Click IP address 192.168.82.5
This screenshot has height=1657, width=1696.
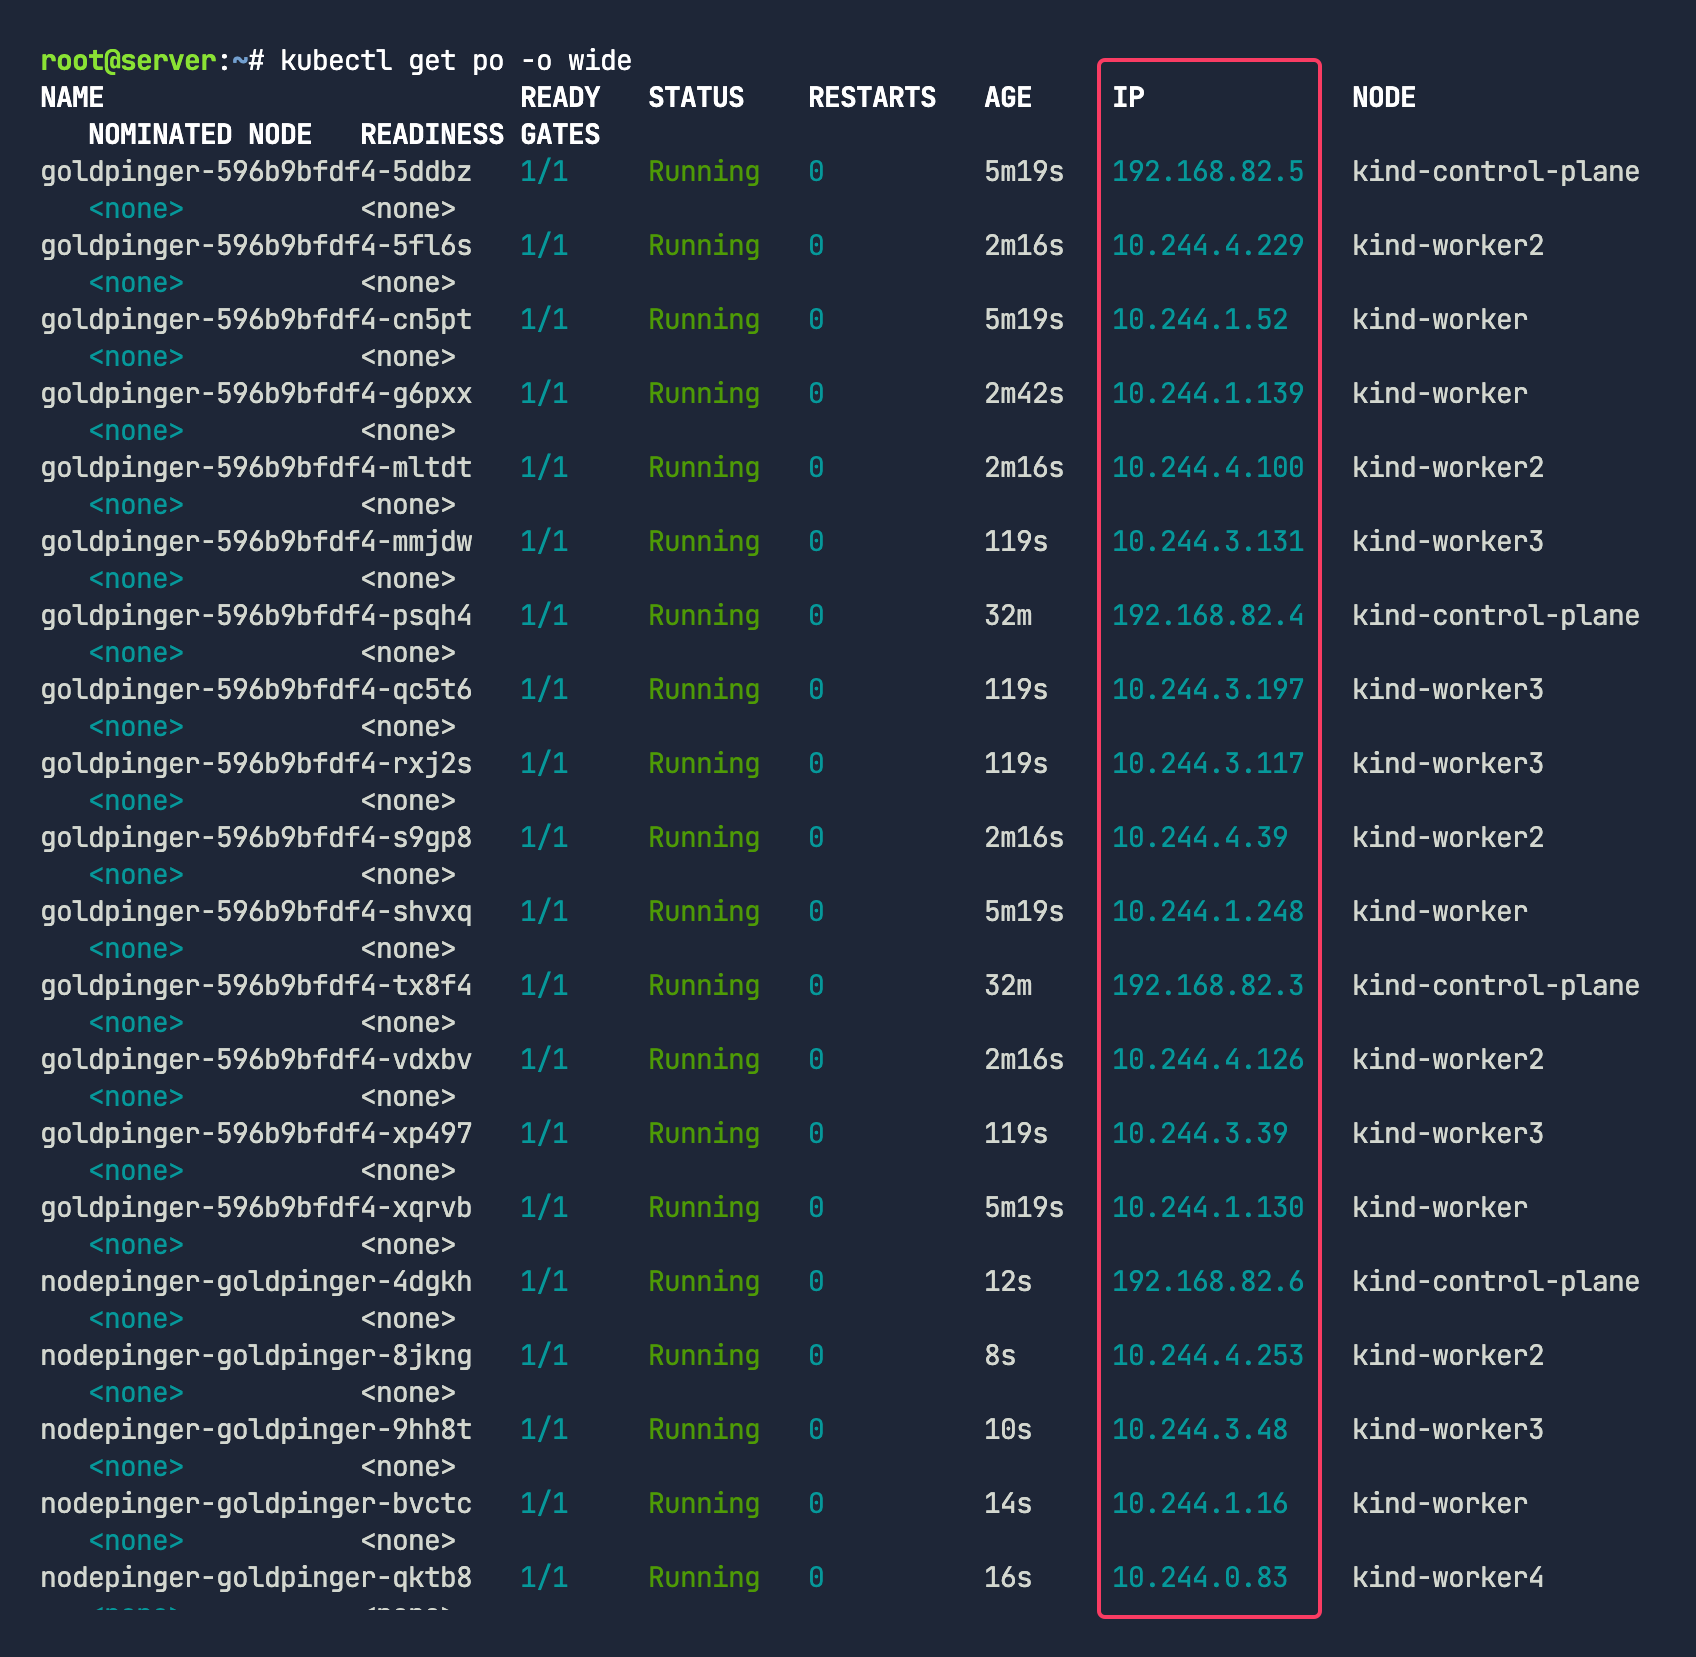[1208, 172]
